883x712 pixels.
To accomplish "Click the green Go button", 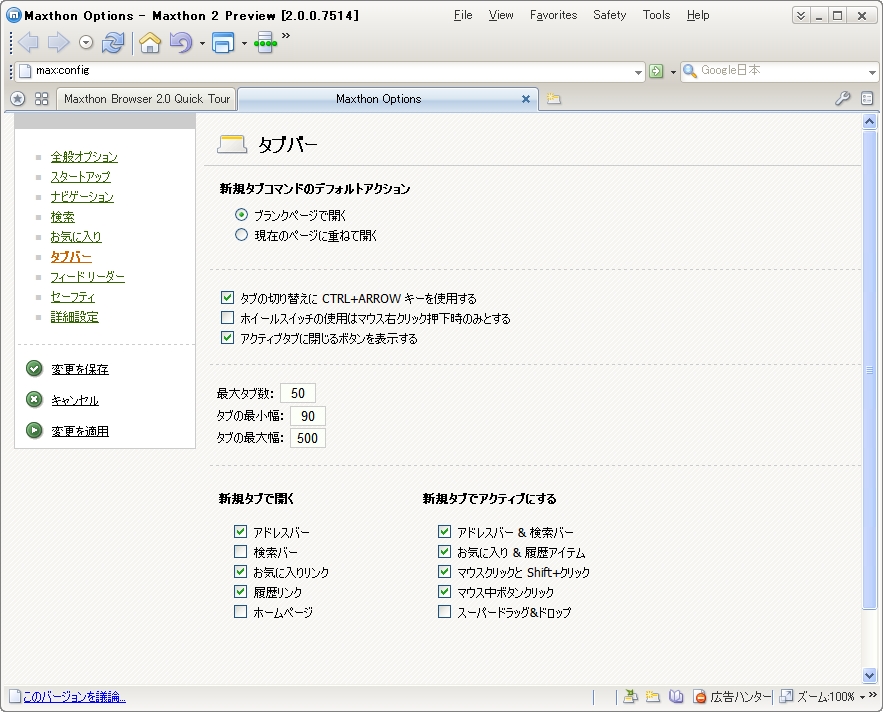I will click(x=656, y=71).
